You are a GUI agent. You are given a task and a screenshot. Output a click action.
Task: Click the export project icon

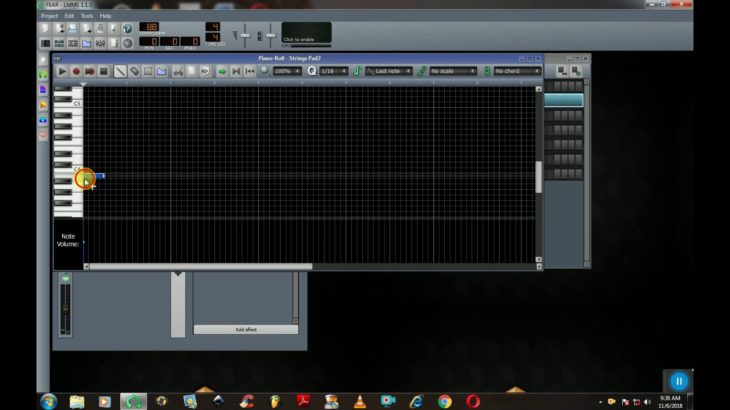114,29
